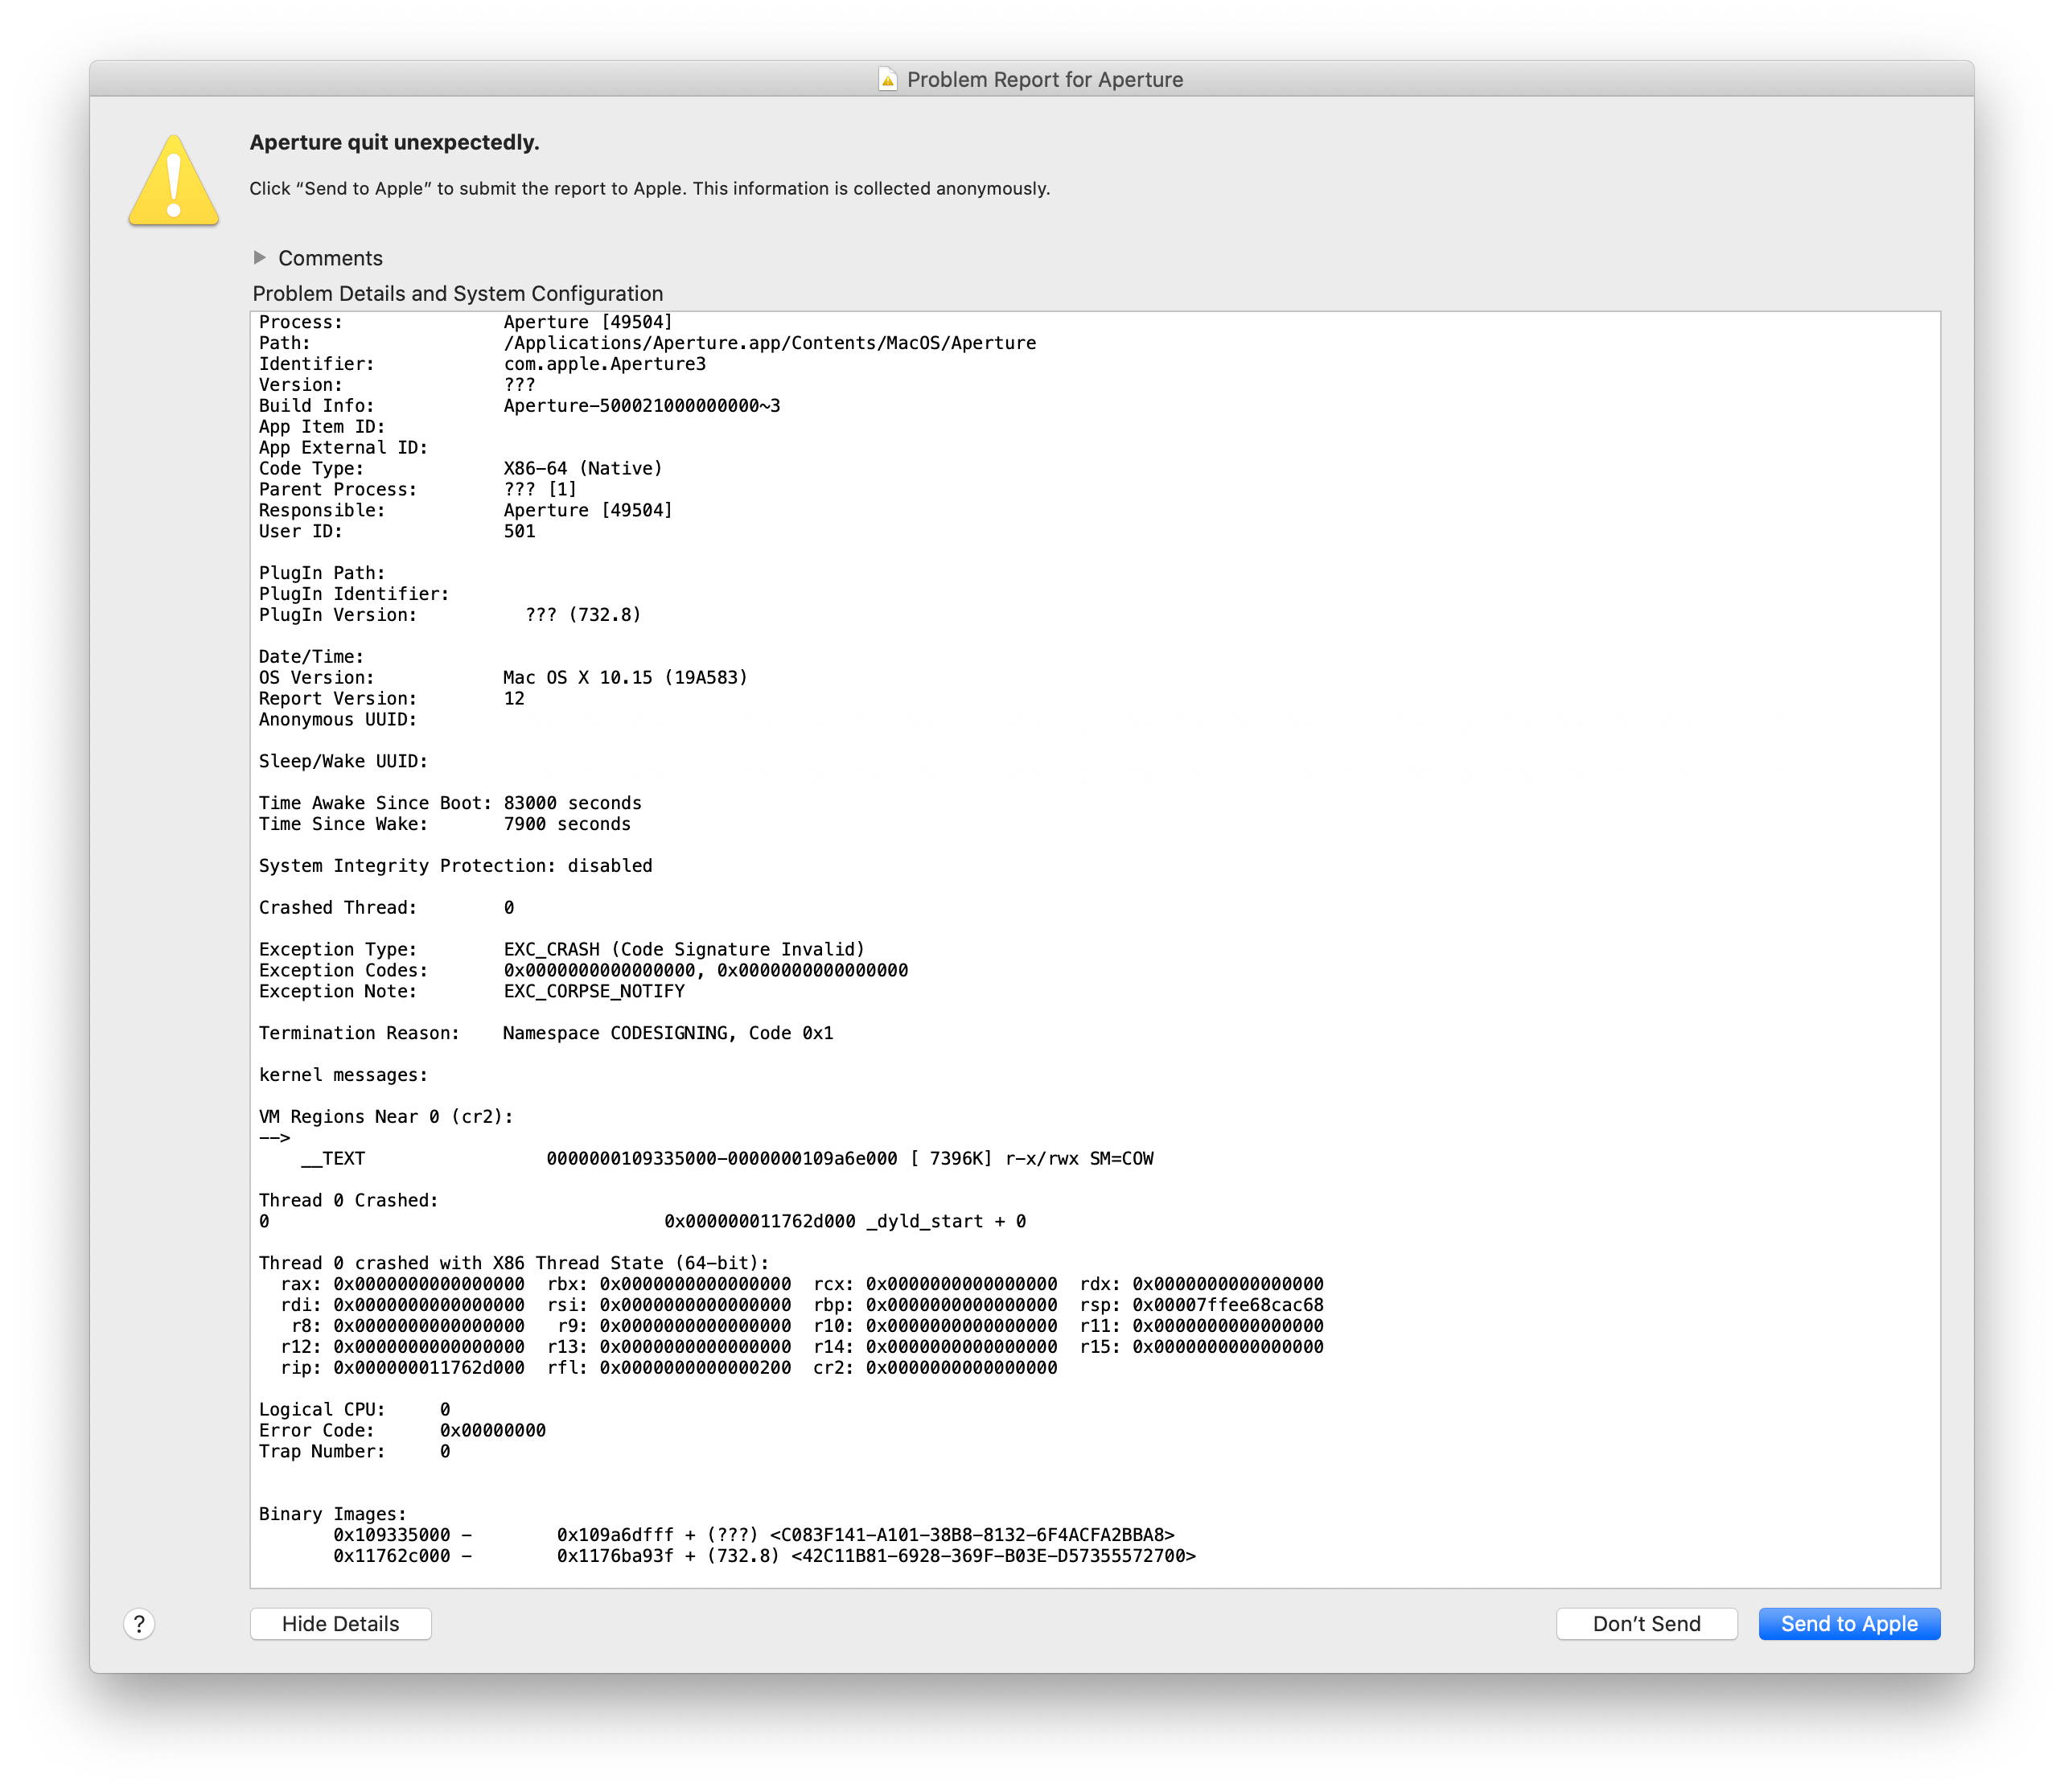Click the User ID 501 line
This screenshot has height=1792, width=2064.
point(397,531)
